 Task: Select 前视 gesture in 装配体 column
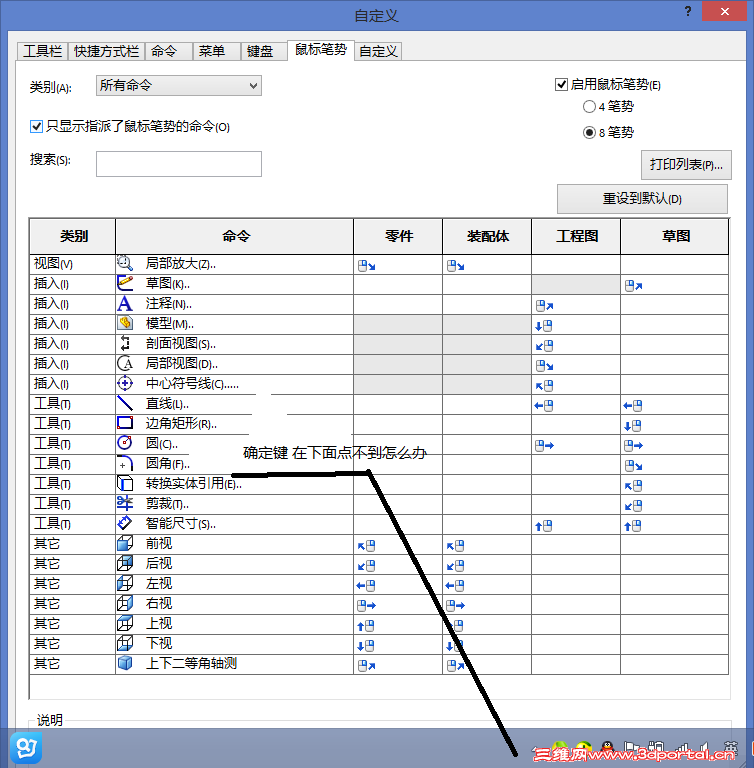point(455,546)
